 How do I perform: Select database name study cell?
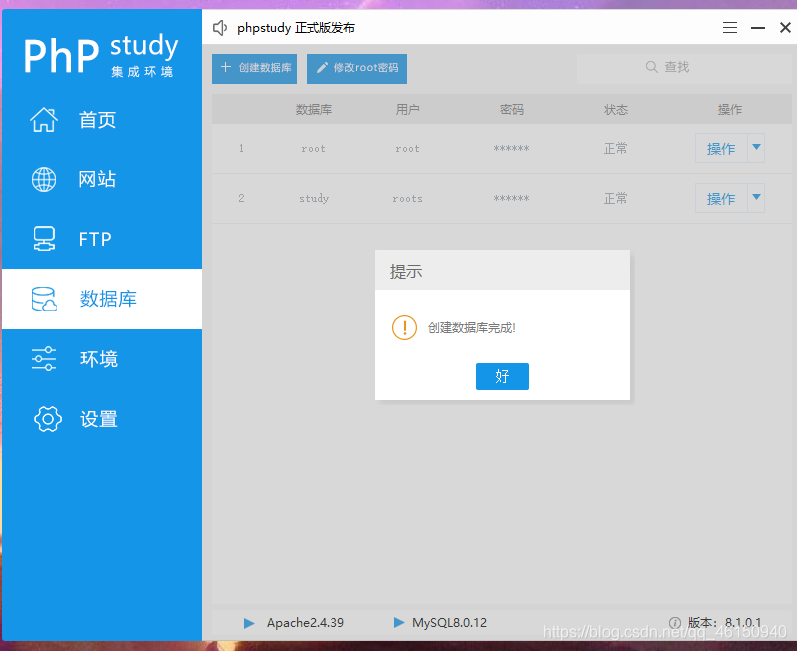click(x=314, y=198)
